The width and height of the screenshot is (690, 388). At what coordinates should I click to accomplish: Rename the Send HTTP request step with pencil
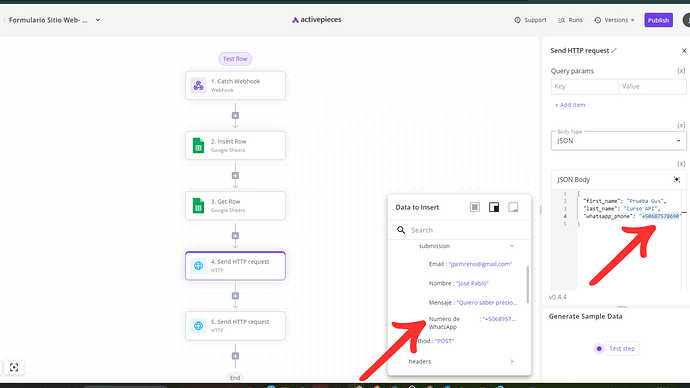614,51
